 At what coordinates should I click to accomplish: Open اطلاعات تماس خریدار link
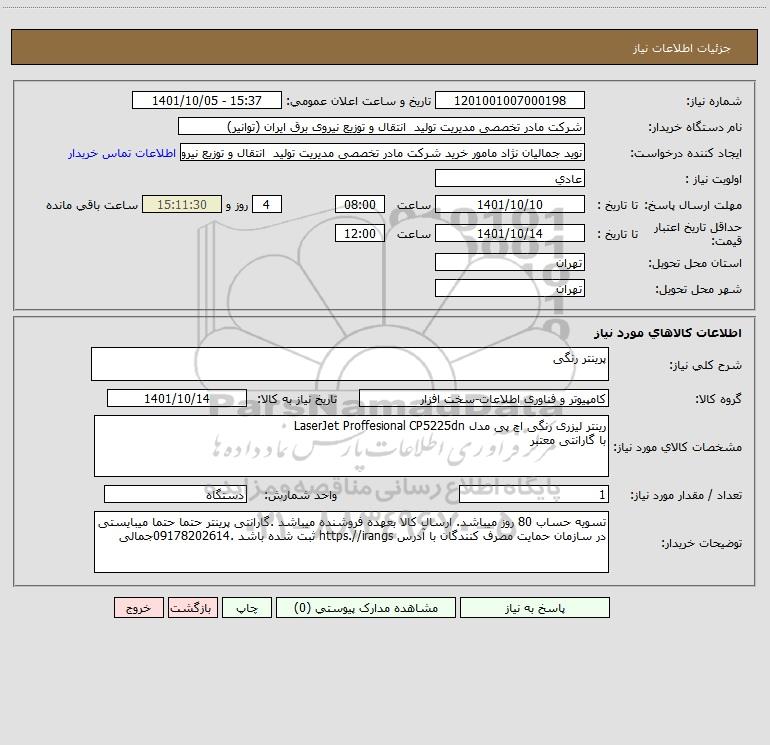pos(122,153)
